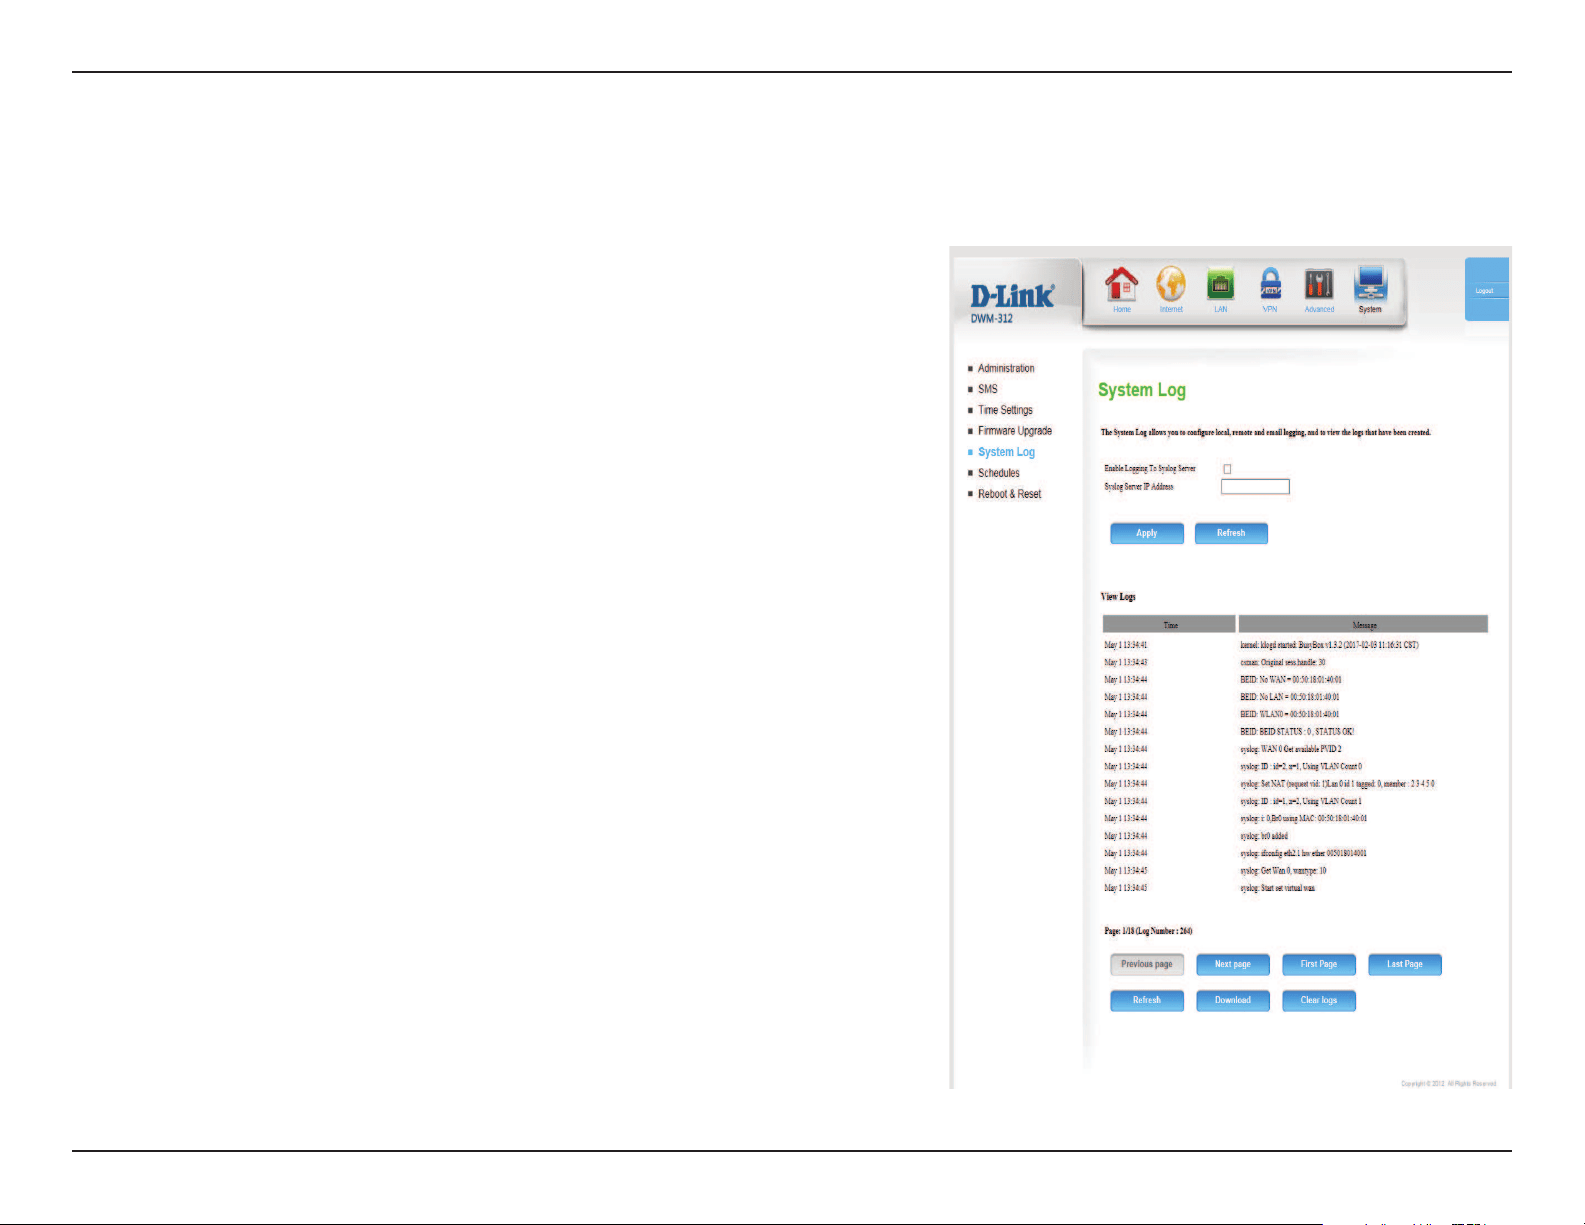Click timestamp 'May 1 13:34:41'

[1126, 645]
